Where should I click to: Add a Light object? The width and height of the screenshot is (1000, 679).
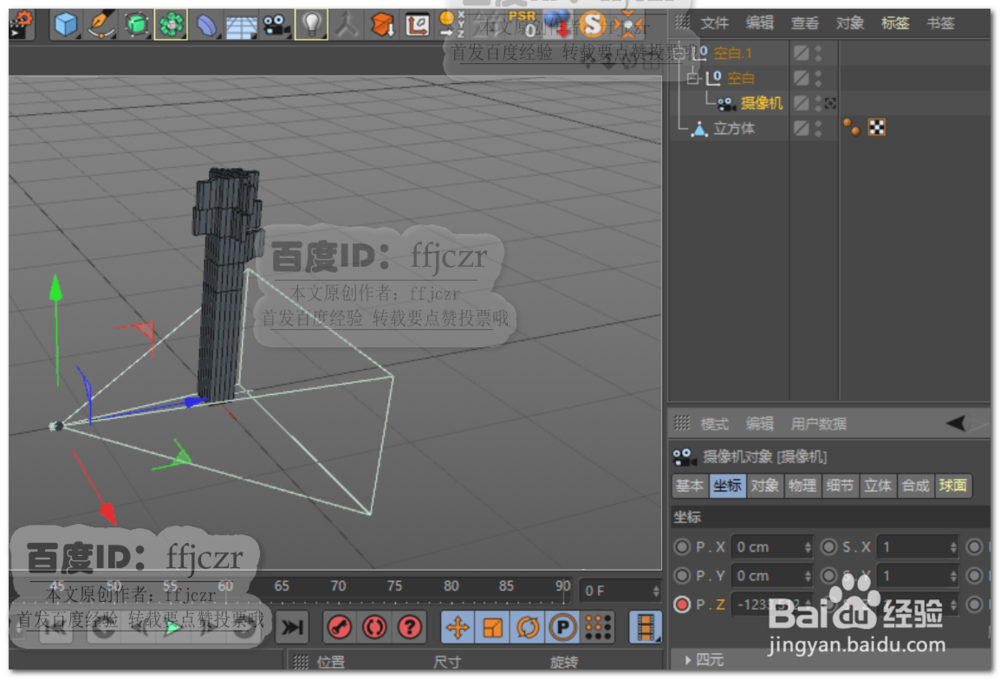[311, 25]
